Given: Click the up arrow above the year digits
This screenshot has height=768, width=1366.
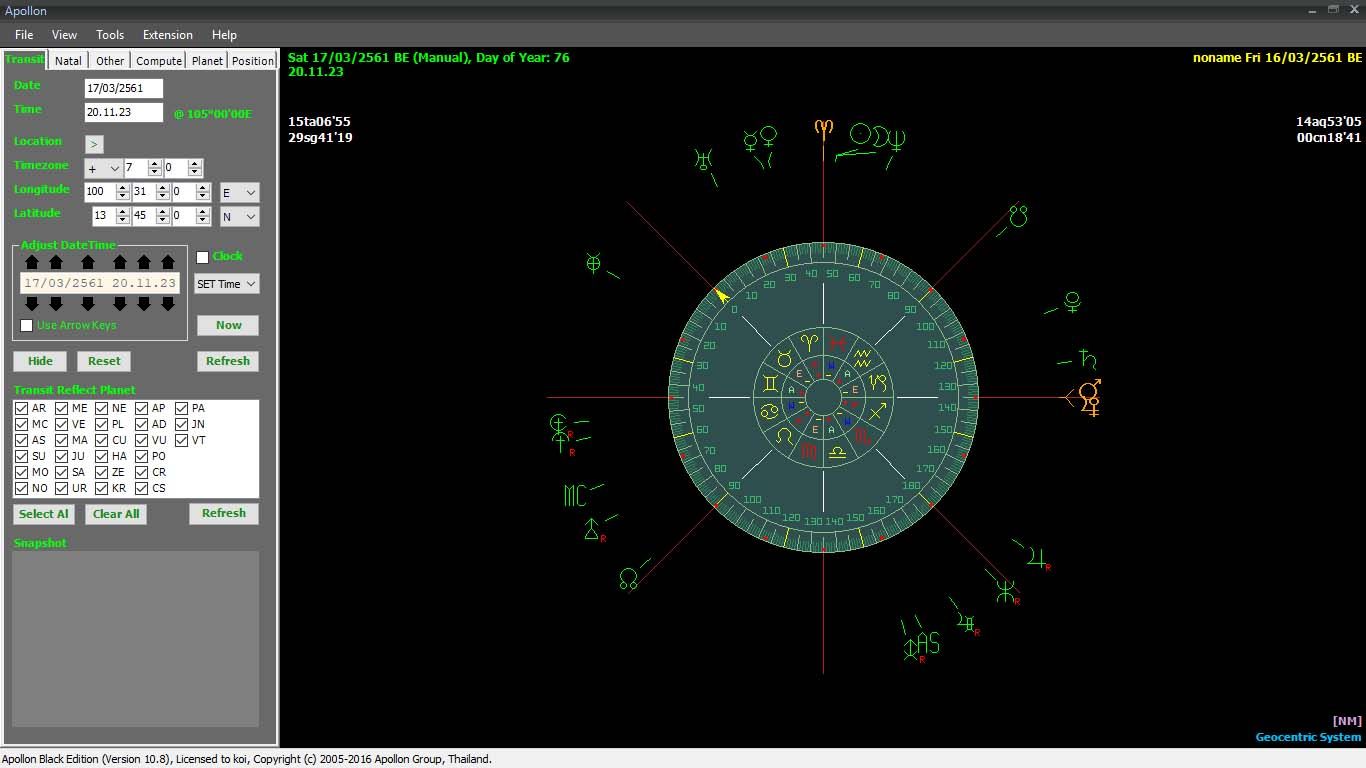Looking at the screenshot, I should (x=88, y=262).
